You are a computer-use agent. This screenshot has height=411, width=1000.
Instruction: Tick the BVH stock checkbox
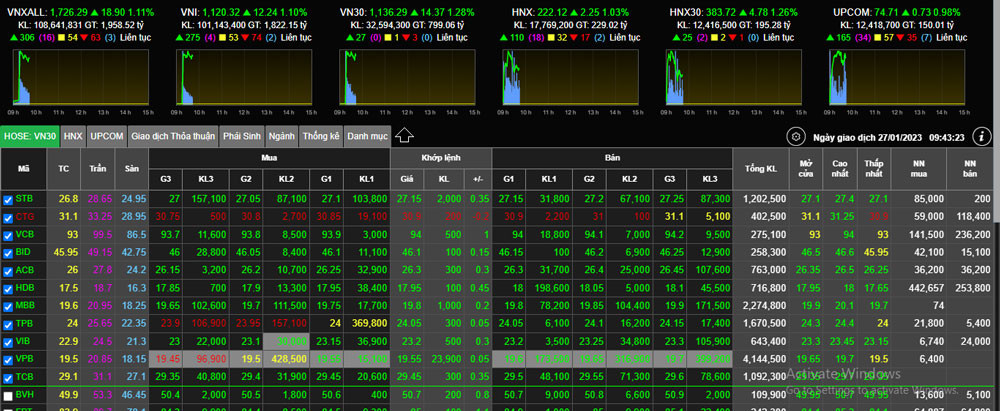pos(9,396)
